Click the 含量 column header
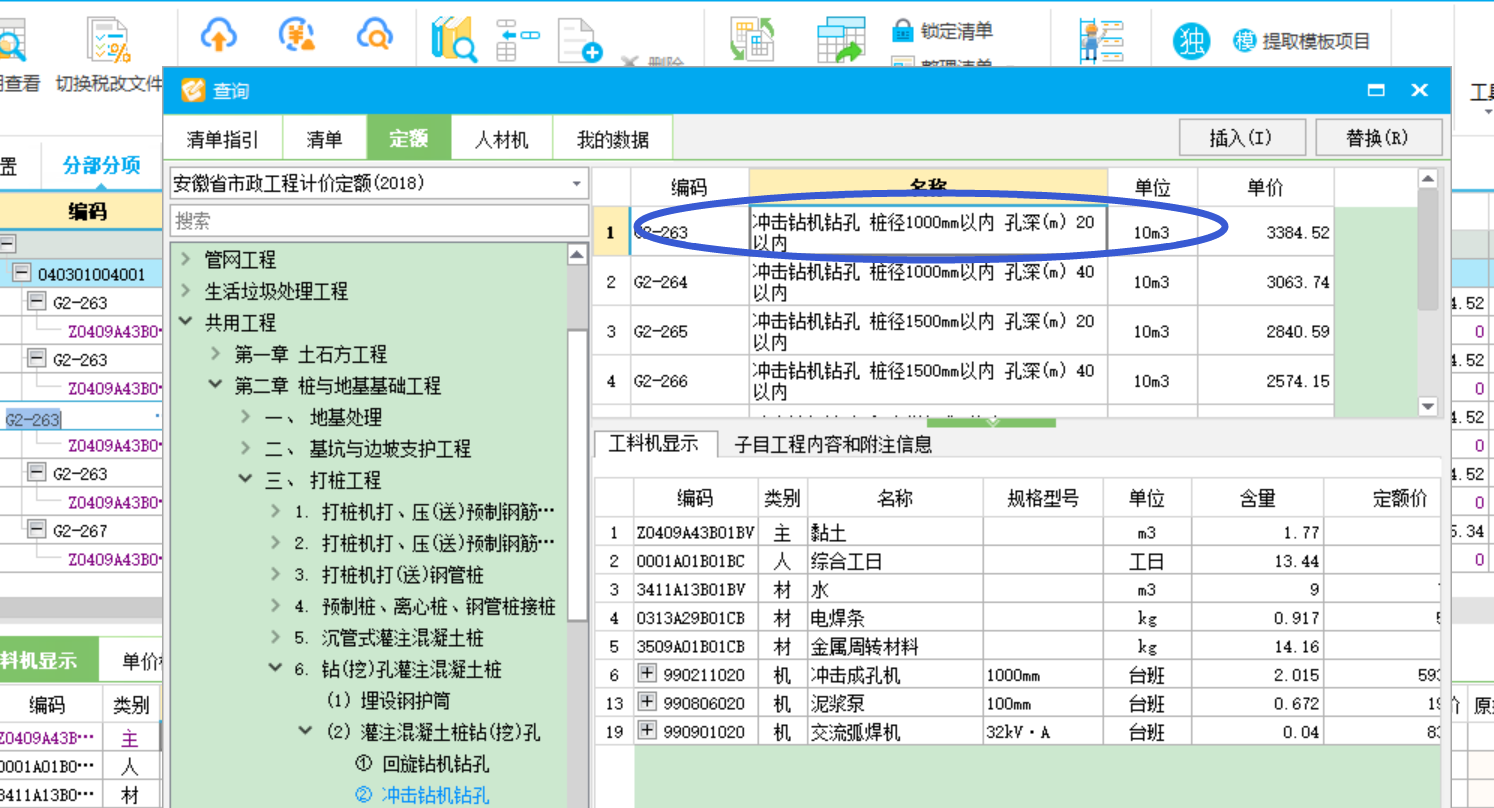 [1258, 498]
